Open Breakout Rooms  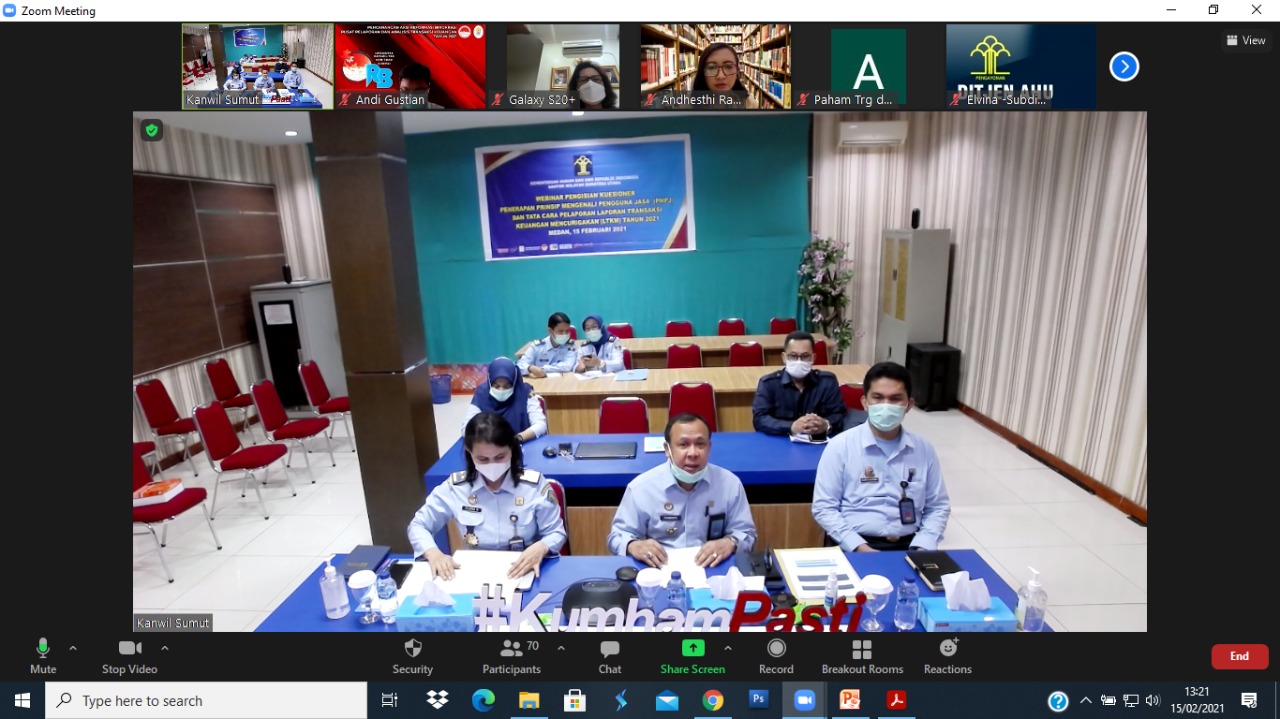[x=861, y=655]
